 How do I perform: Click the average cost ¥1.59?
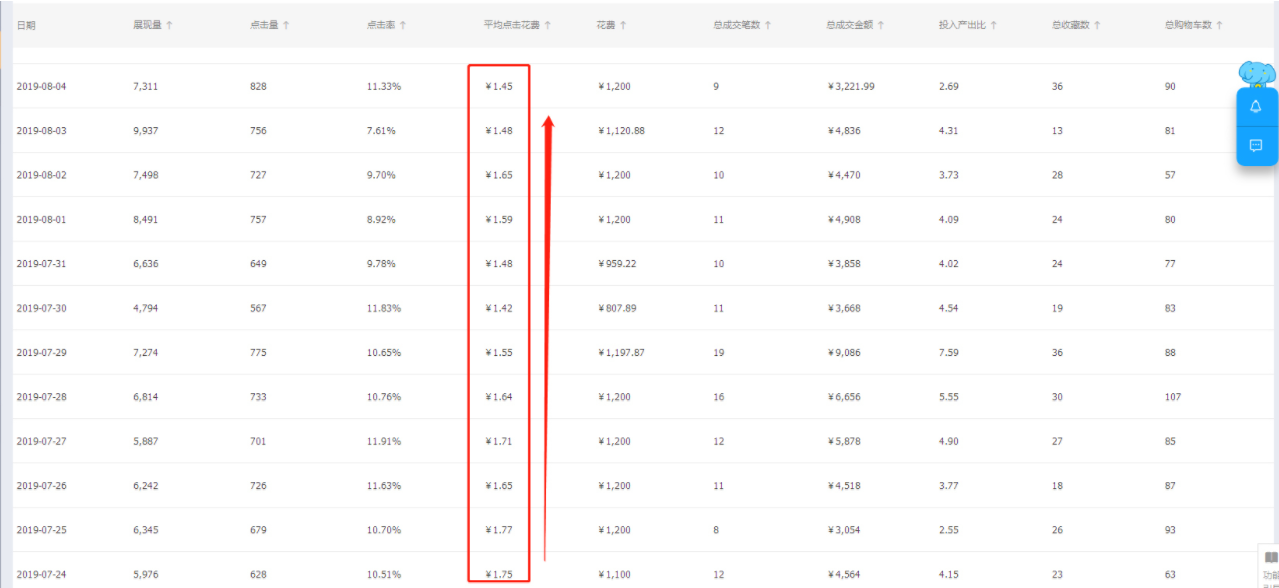(x=499, y=220)
